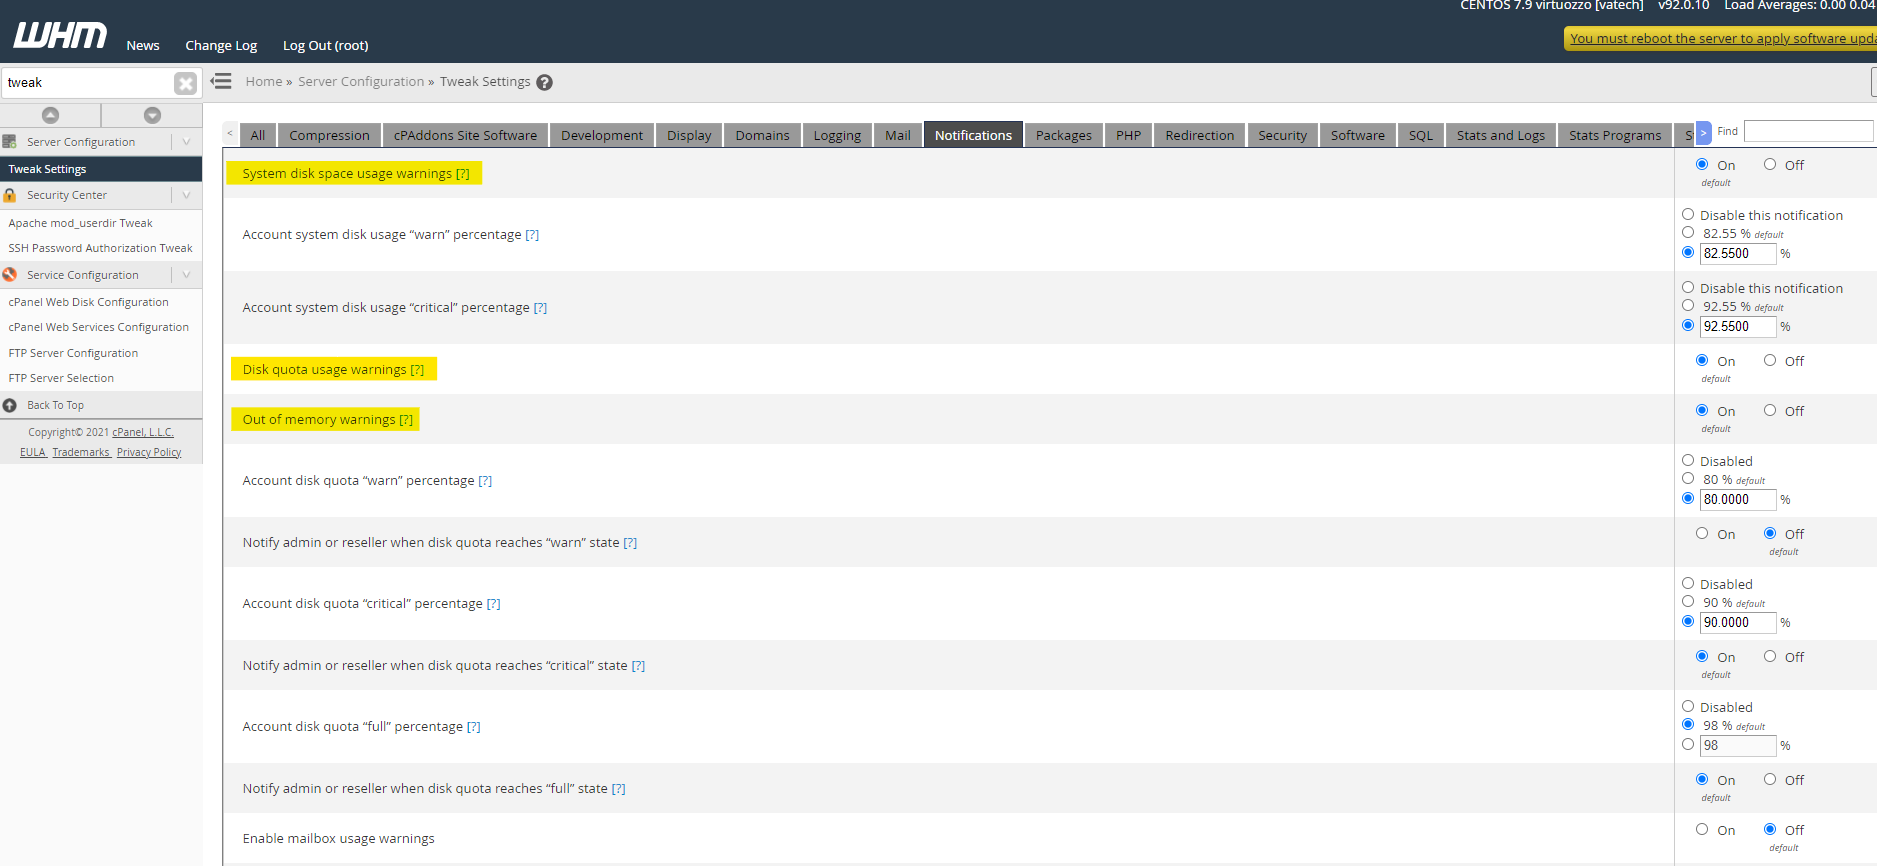Click Server Configuration section icon
The image size is (1877, 866).
pyautogui.click(x=10, y=142)
